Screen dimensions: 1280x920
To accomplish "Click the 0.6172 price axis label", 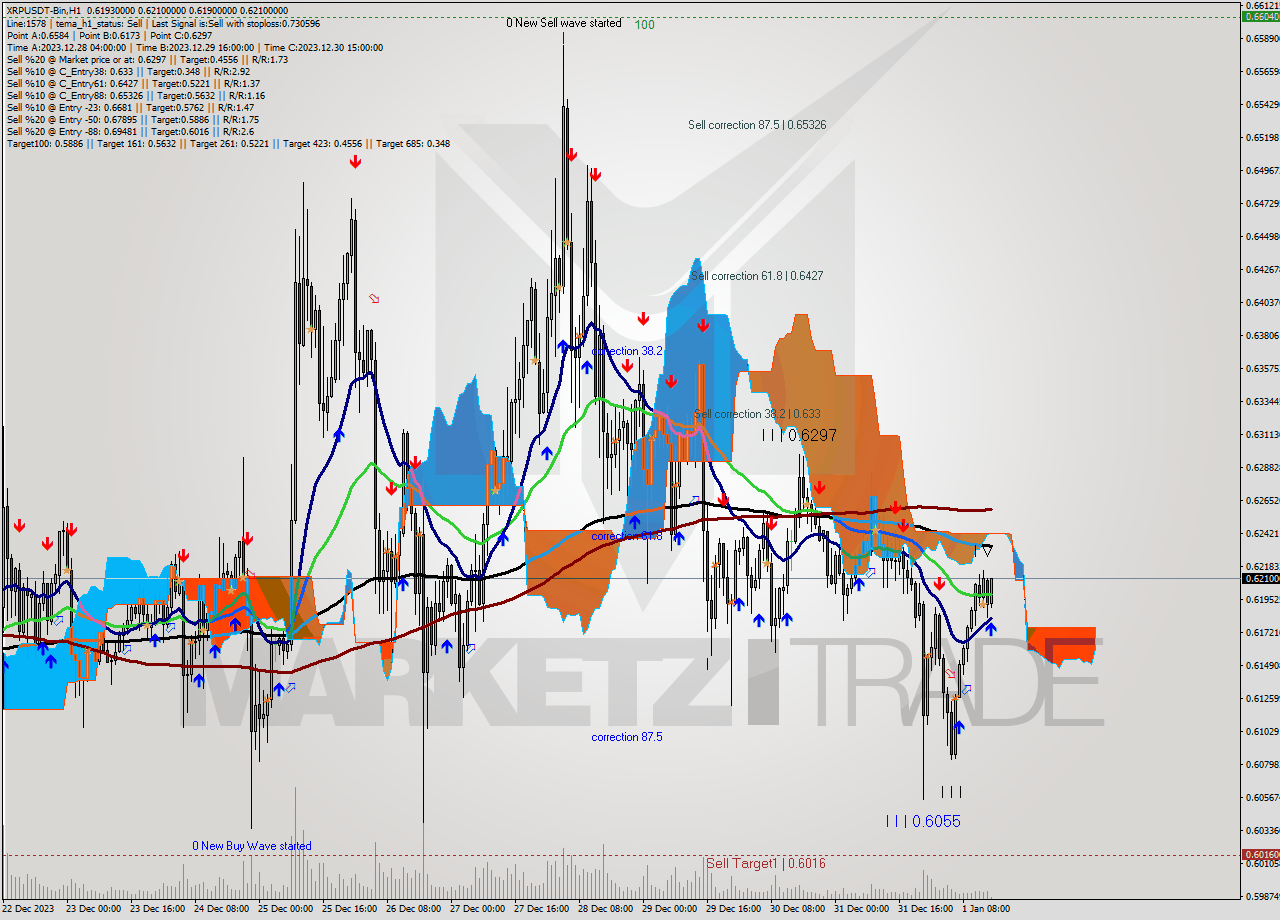I will (1262, 632).
